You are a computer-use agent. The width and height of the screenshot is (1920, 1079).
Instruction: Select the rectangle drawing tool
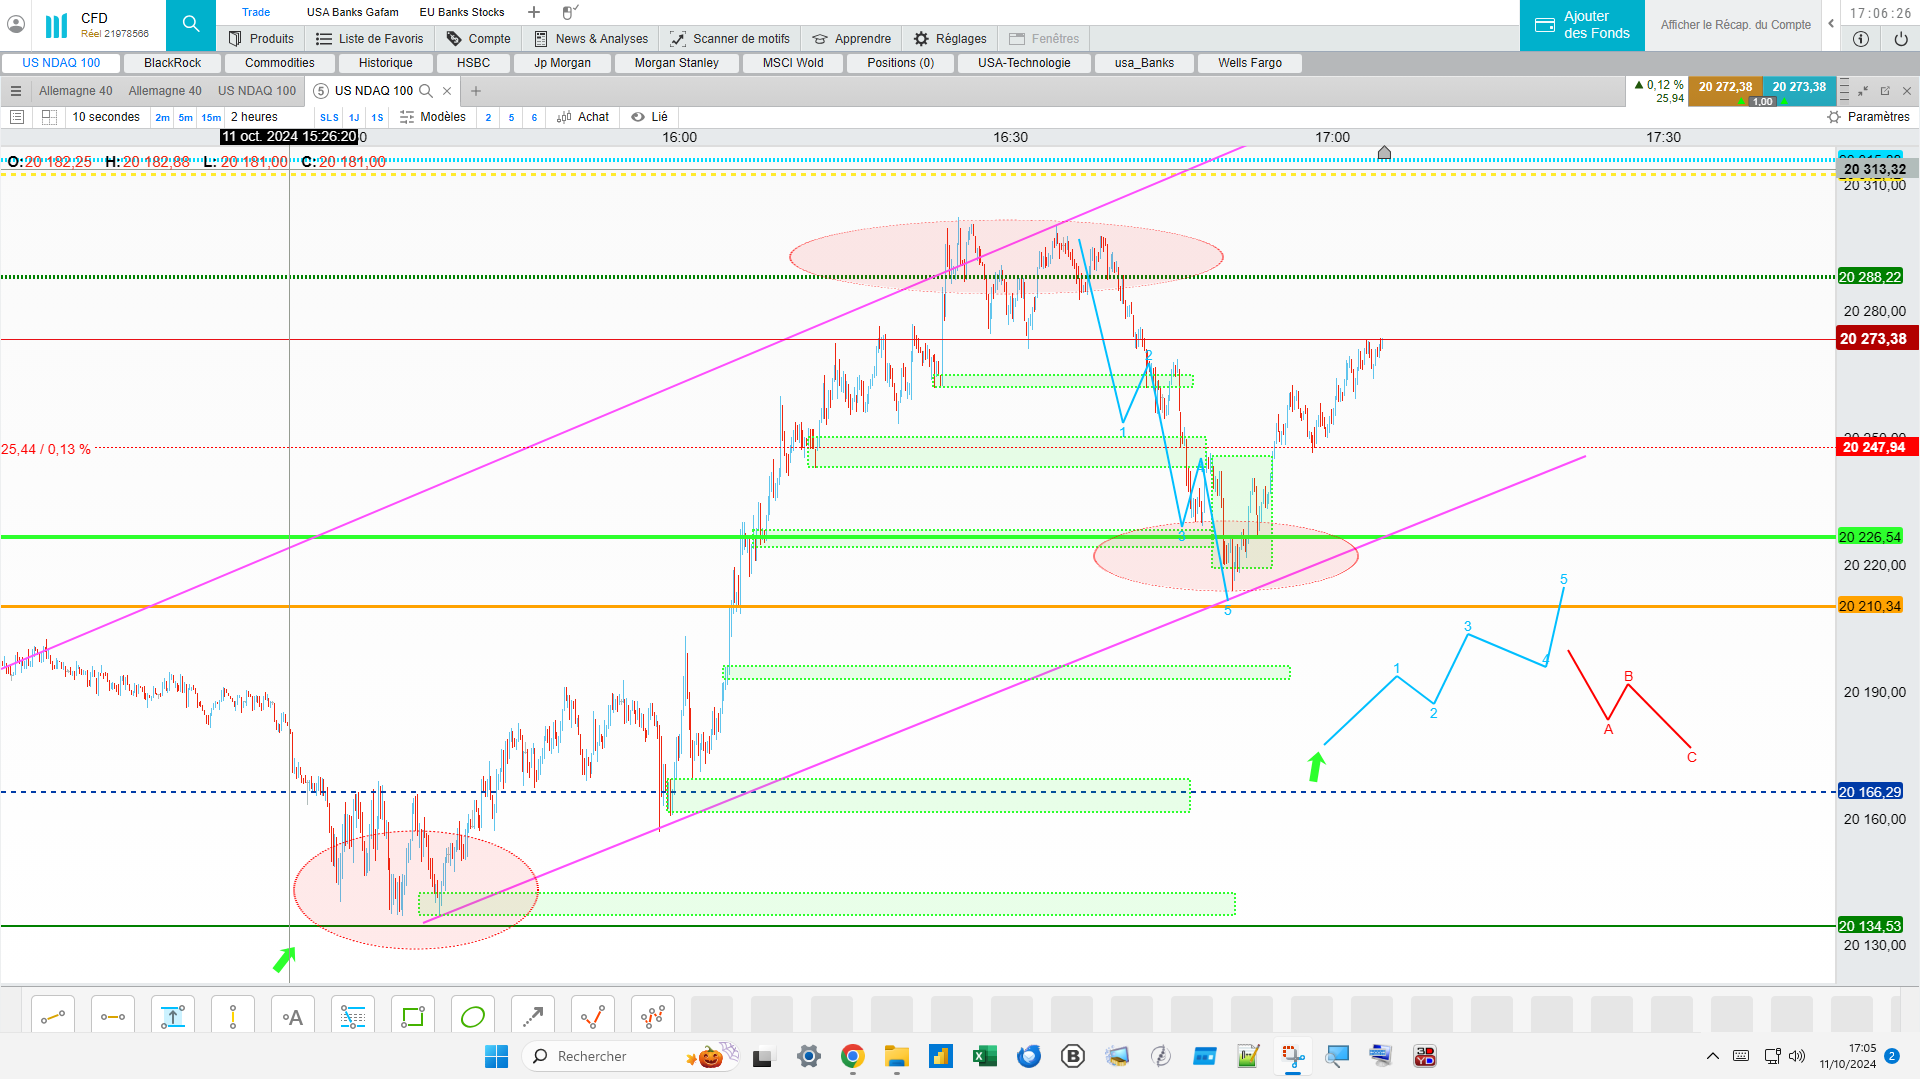pyautogui.click(x=413, y=1017)
